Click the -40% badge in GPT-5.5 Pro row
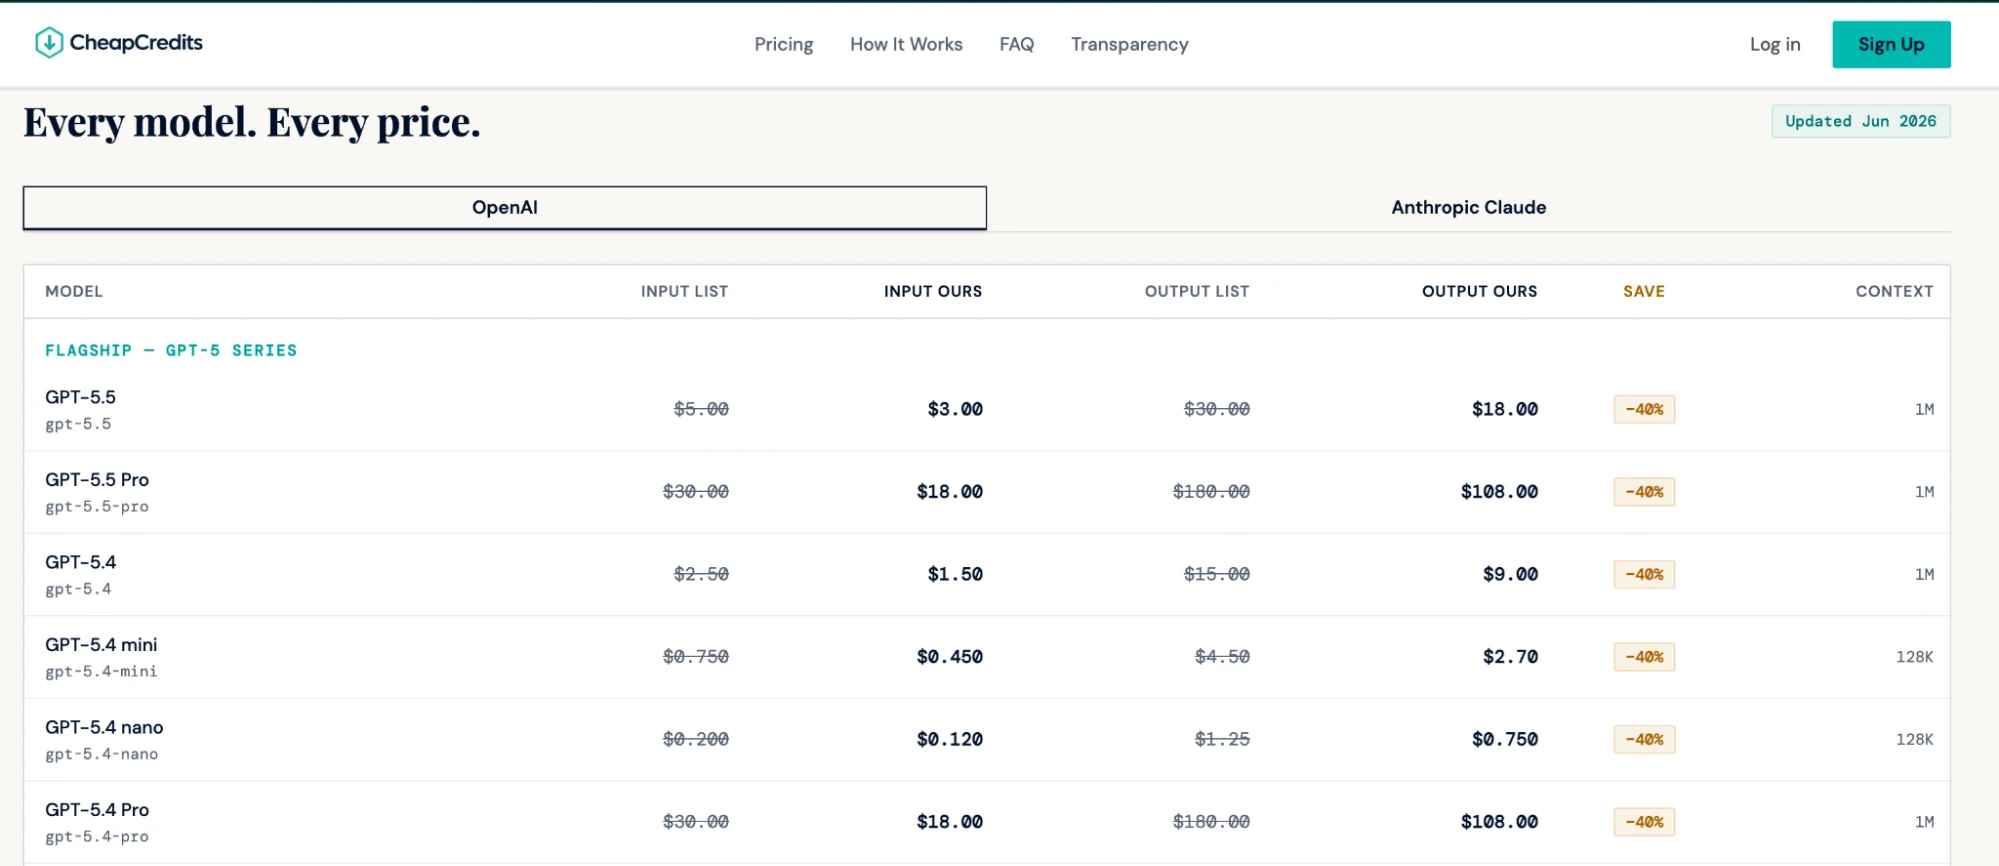The image size is (1999, 866). 1644,492
